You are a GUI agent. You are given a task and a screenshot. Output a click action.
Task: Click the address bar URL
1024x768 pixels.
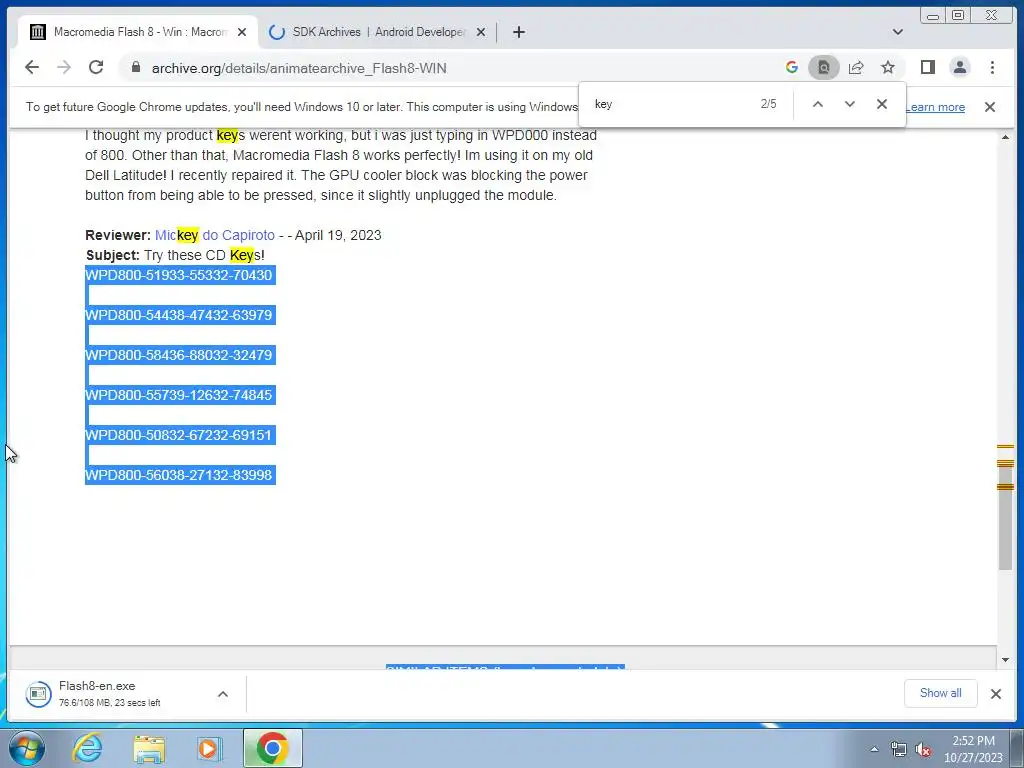point(299,68)
